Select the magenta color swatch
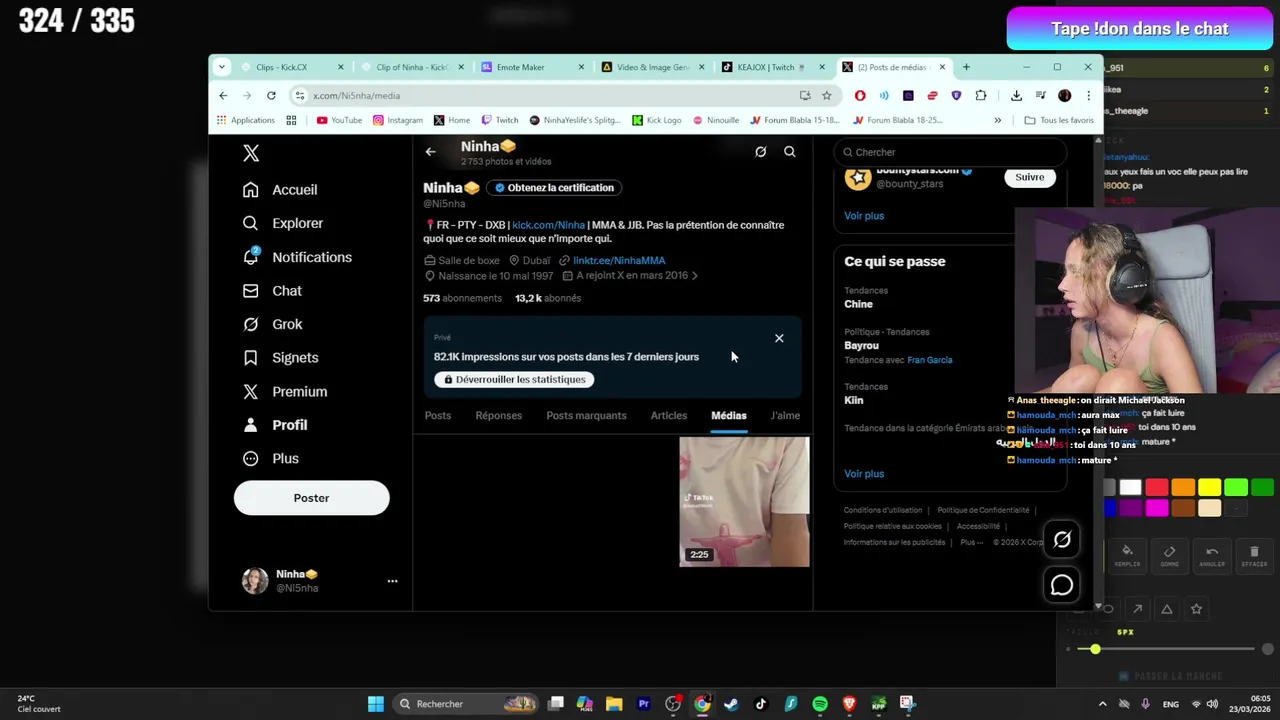The width and height of the screenshot is (1280, 720). pyautogui.click(x=1157, y=508)
